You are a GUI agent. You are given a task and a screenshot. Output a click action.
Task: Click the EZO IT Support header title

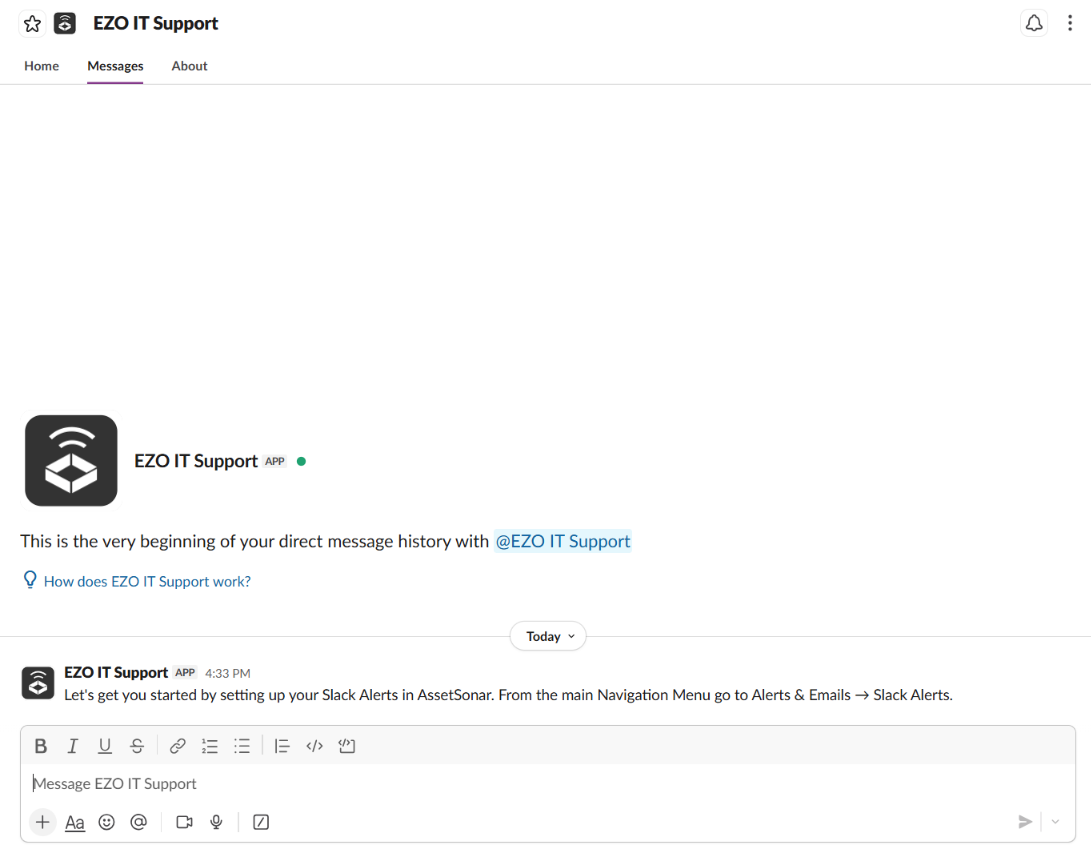[x=156, y=24]
